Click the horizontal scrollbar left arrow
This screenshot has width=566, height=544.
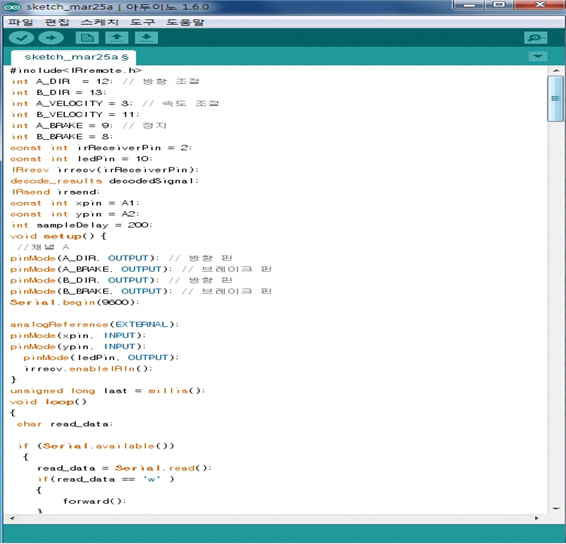(12, 518)
